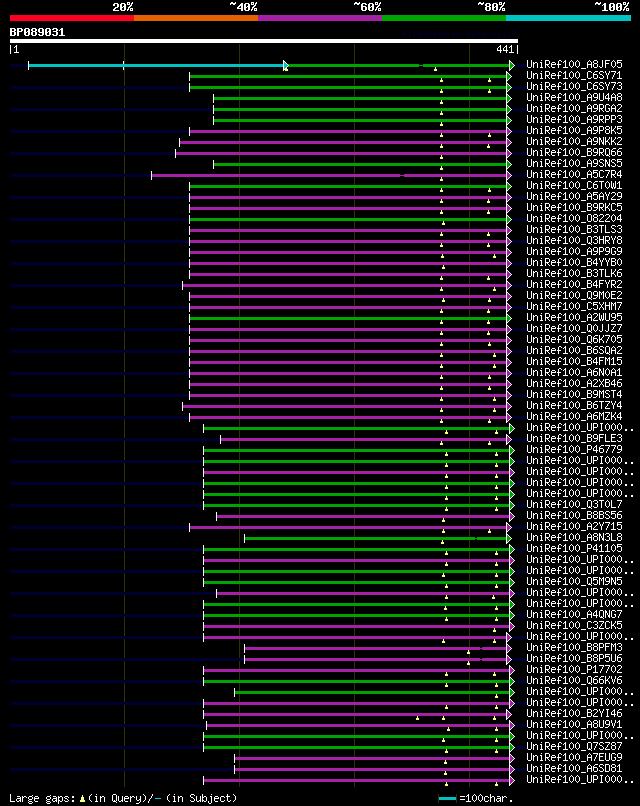Choose the UniRef100_Q3HRY8 hit label
Screen dimensions: 640x806
pos(574,241)
